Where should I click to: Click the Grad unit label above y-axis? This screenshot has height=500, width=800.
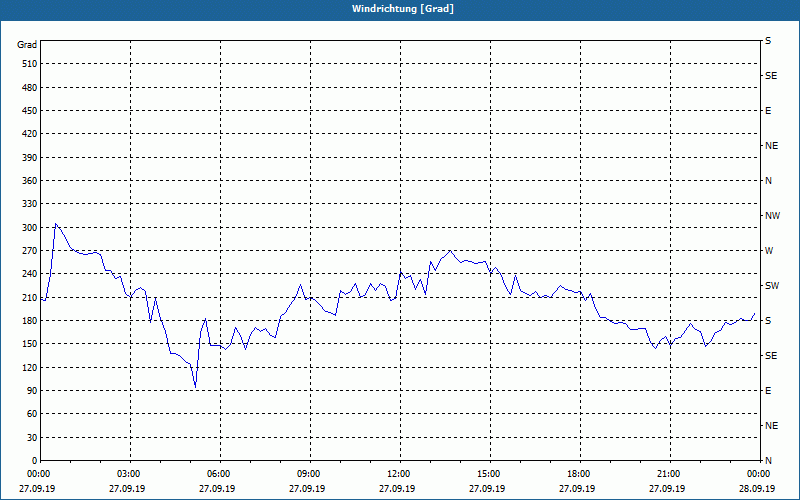click(27, 45)
